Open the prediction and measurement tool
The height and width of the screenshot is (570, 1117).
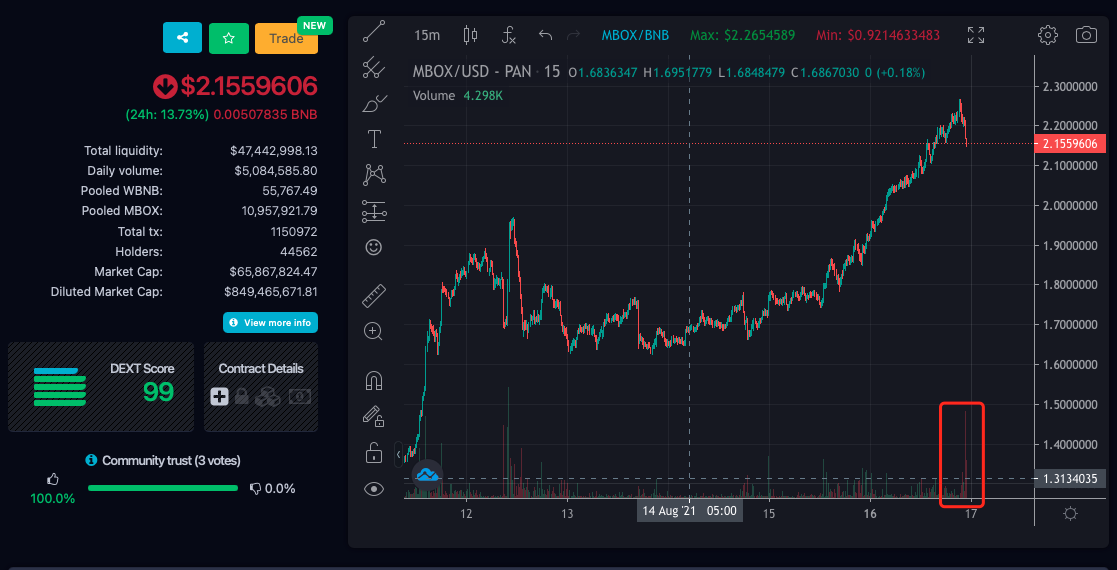pos(373,211)
